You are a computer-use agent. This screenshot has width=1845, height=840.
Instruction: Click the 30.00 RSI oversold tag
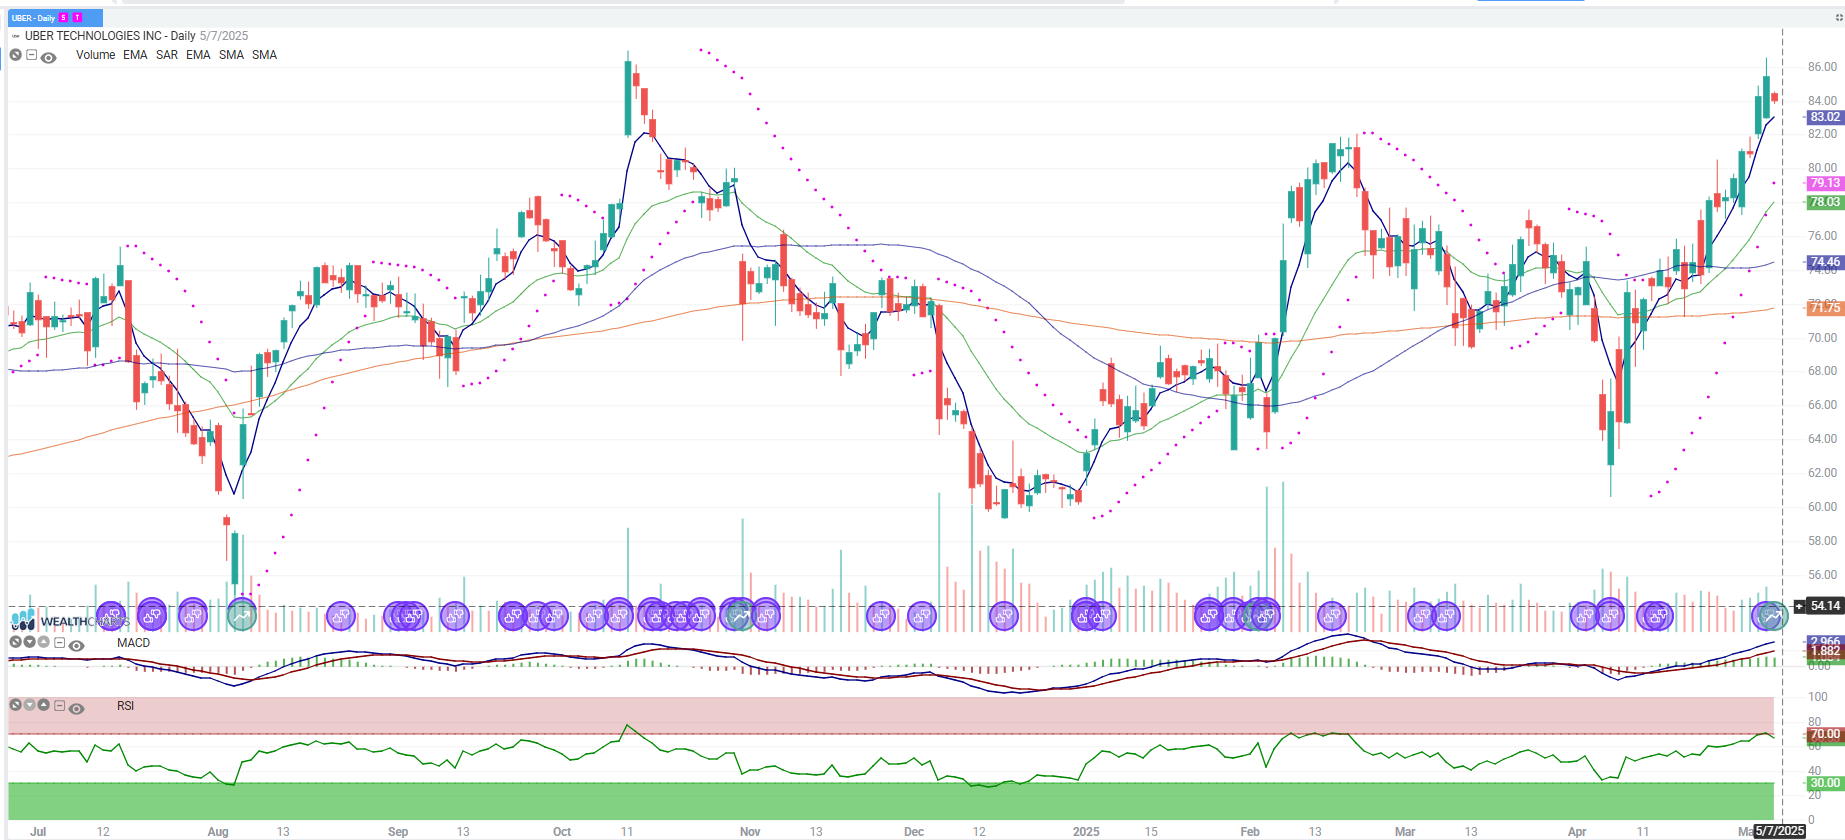1825,783
